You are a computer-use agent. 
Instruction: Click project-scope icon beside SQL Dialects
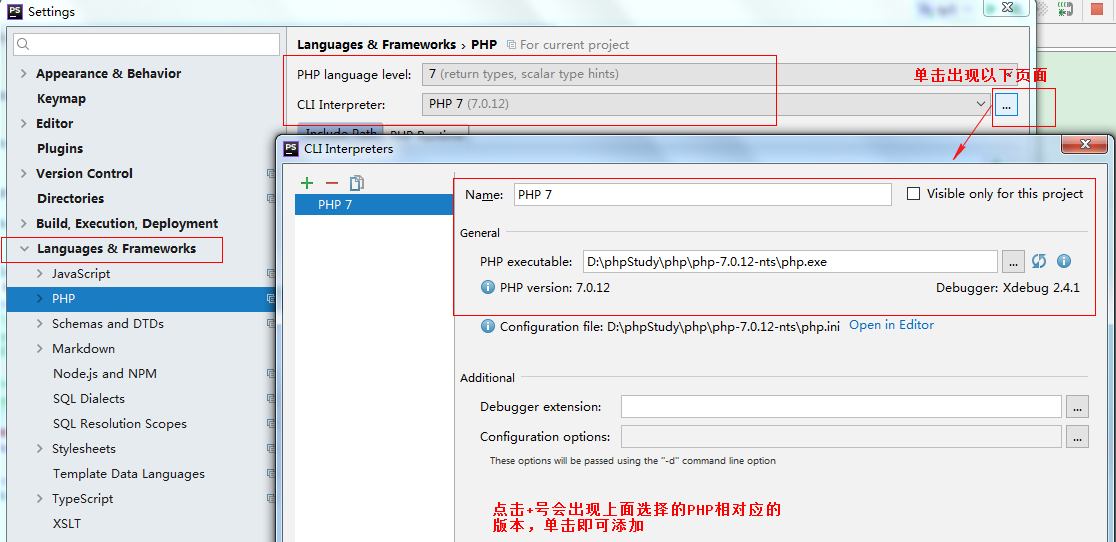click(270, 398)
